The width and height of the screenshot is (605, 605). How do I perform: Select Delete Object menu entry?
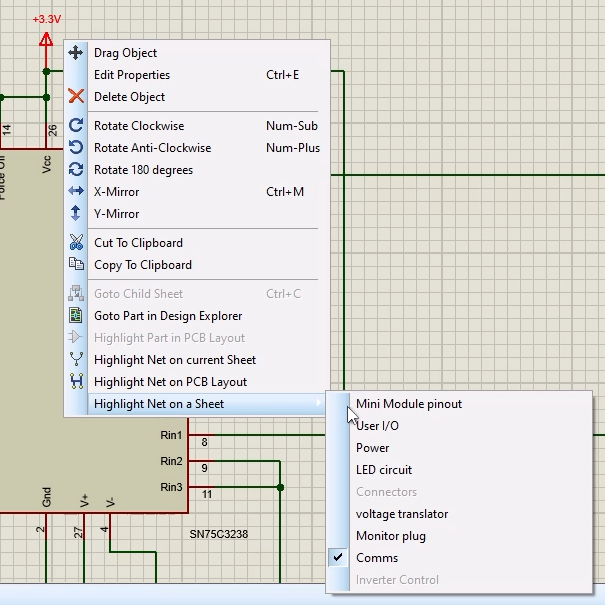(x=208, y=97)
